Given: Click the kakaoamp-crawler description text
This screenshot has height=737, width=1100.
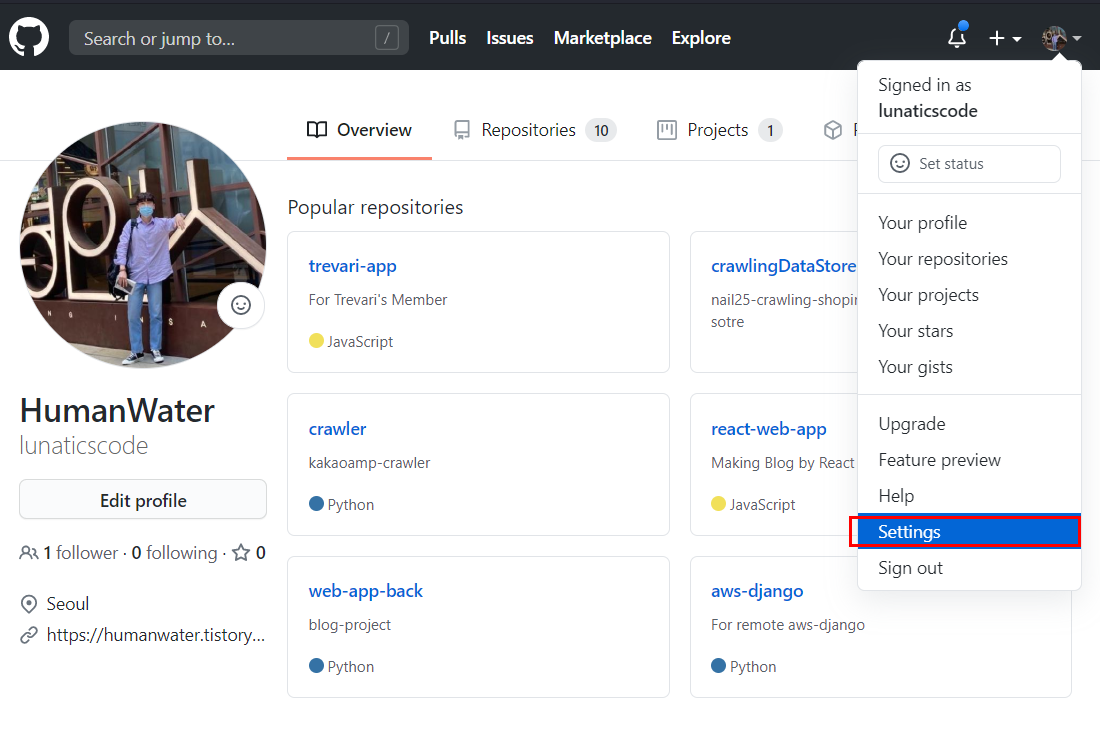Looking at the screenshot, I should (x=369, y=463).
